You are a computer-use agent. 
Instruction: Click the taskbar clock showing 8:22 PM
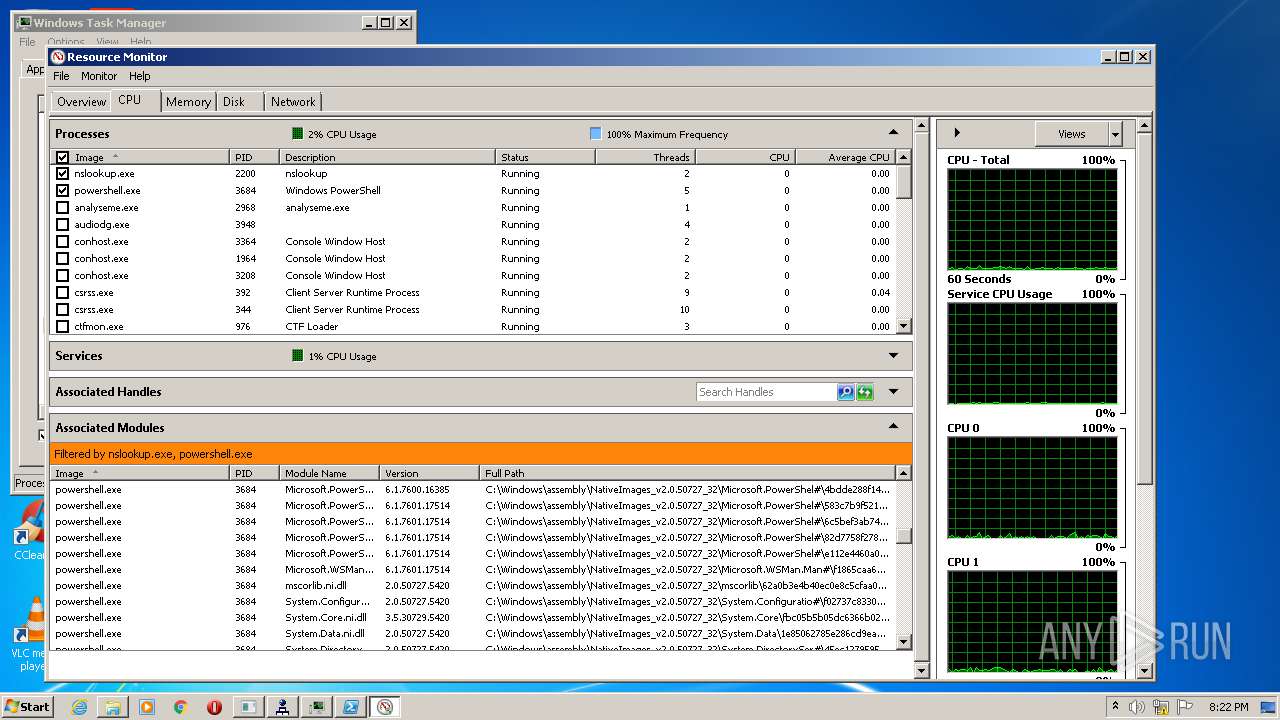pyautogui.click(x=1229, y=707)
